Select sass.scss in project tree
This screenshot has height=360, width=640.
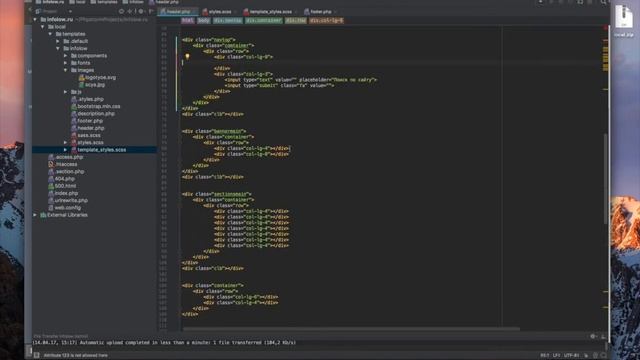tap(86, 136)
